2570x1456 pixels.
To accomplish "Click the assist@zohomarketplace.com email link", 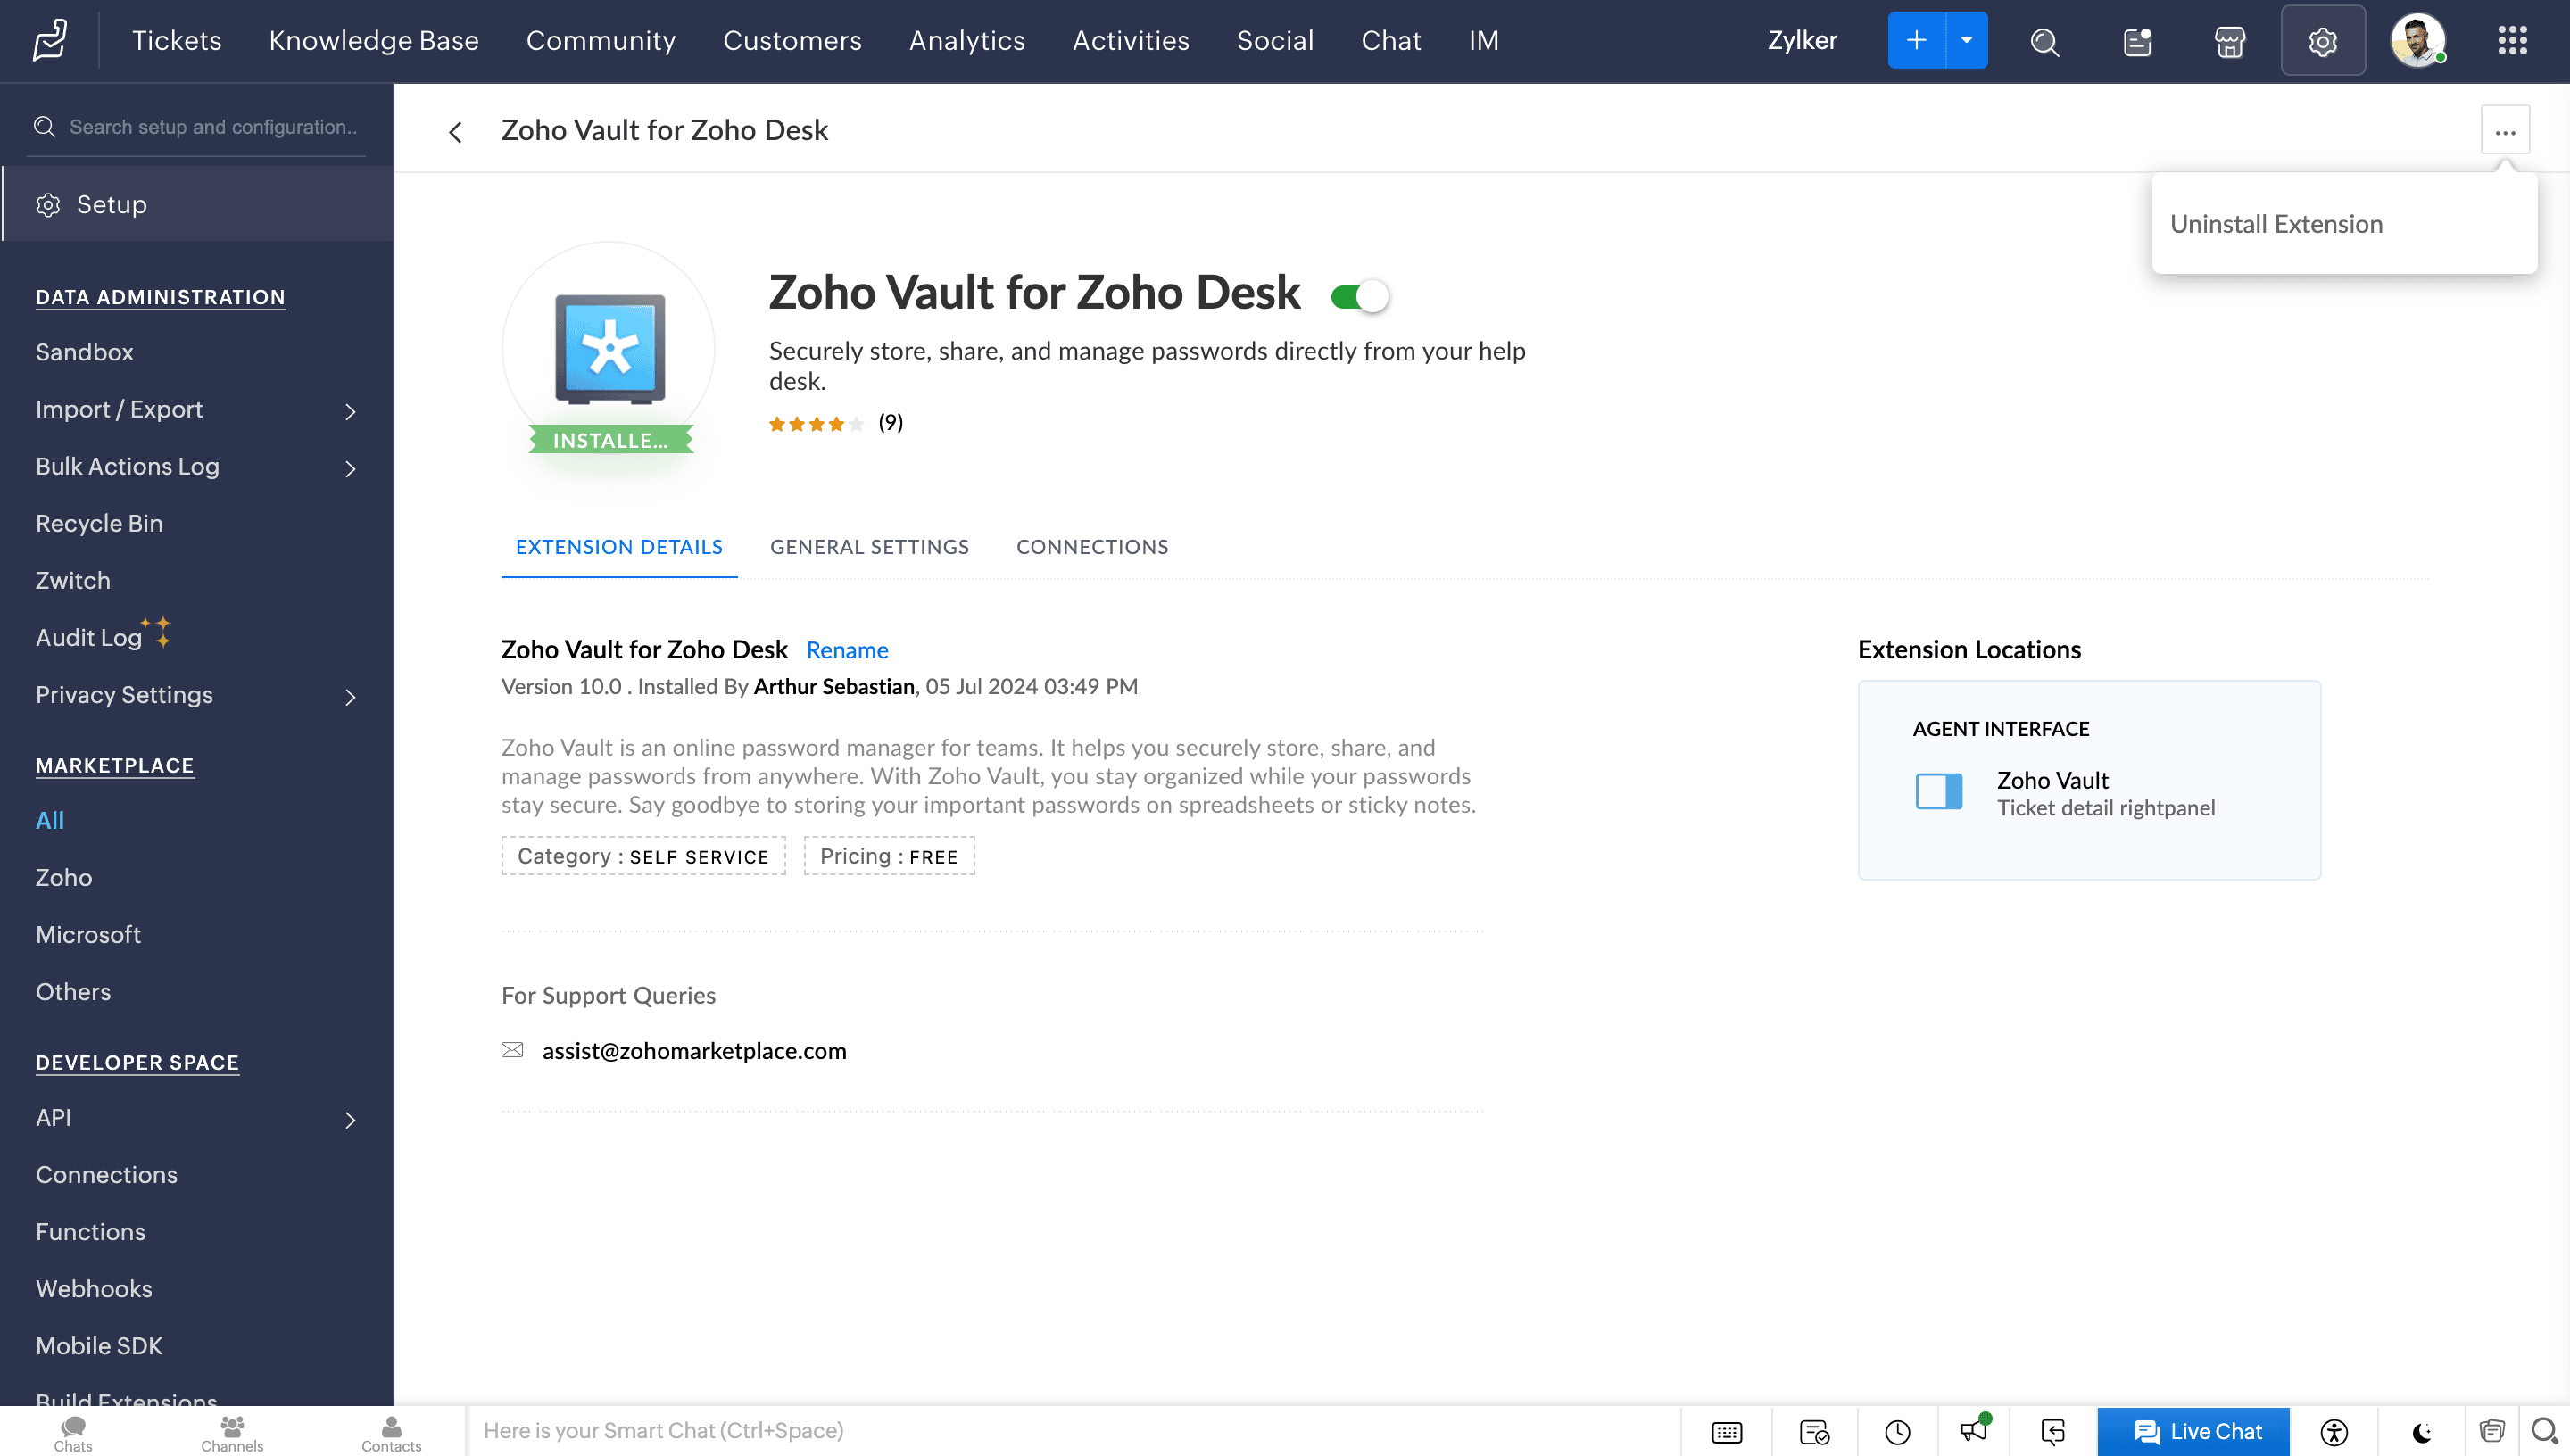I will pos(694,1050).
